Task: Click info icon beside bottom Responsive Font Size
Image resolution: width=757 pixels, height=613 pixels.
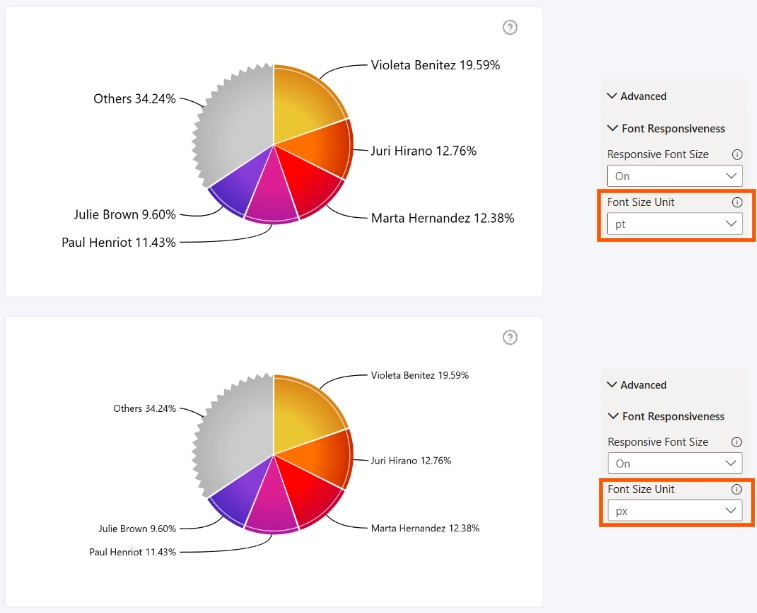Action: [736, 442]
